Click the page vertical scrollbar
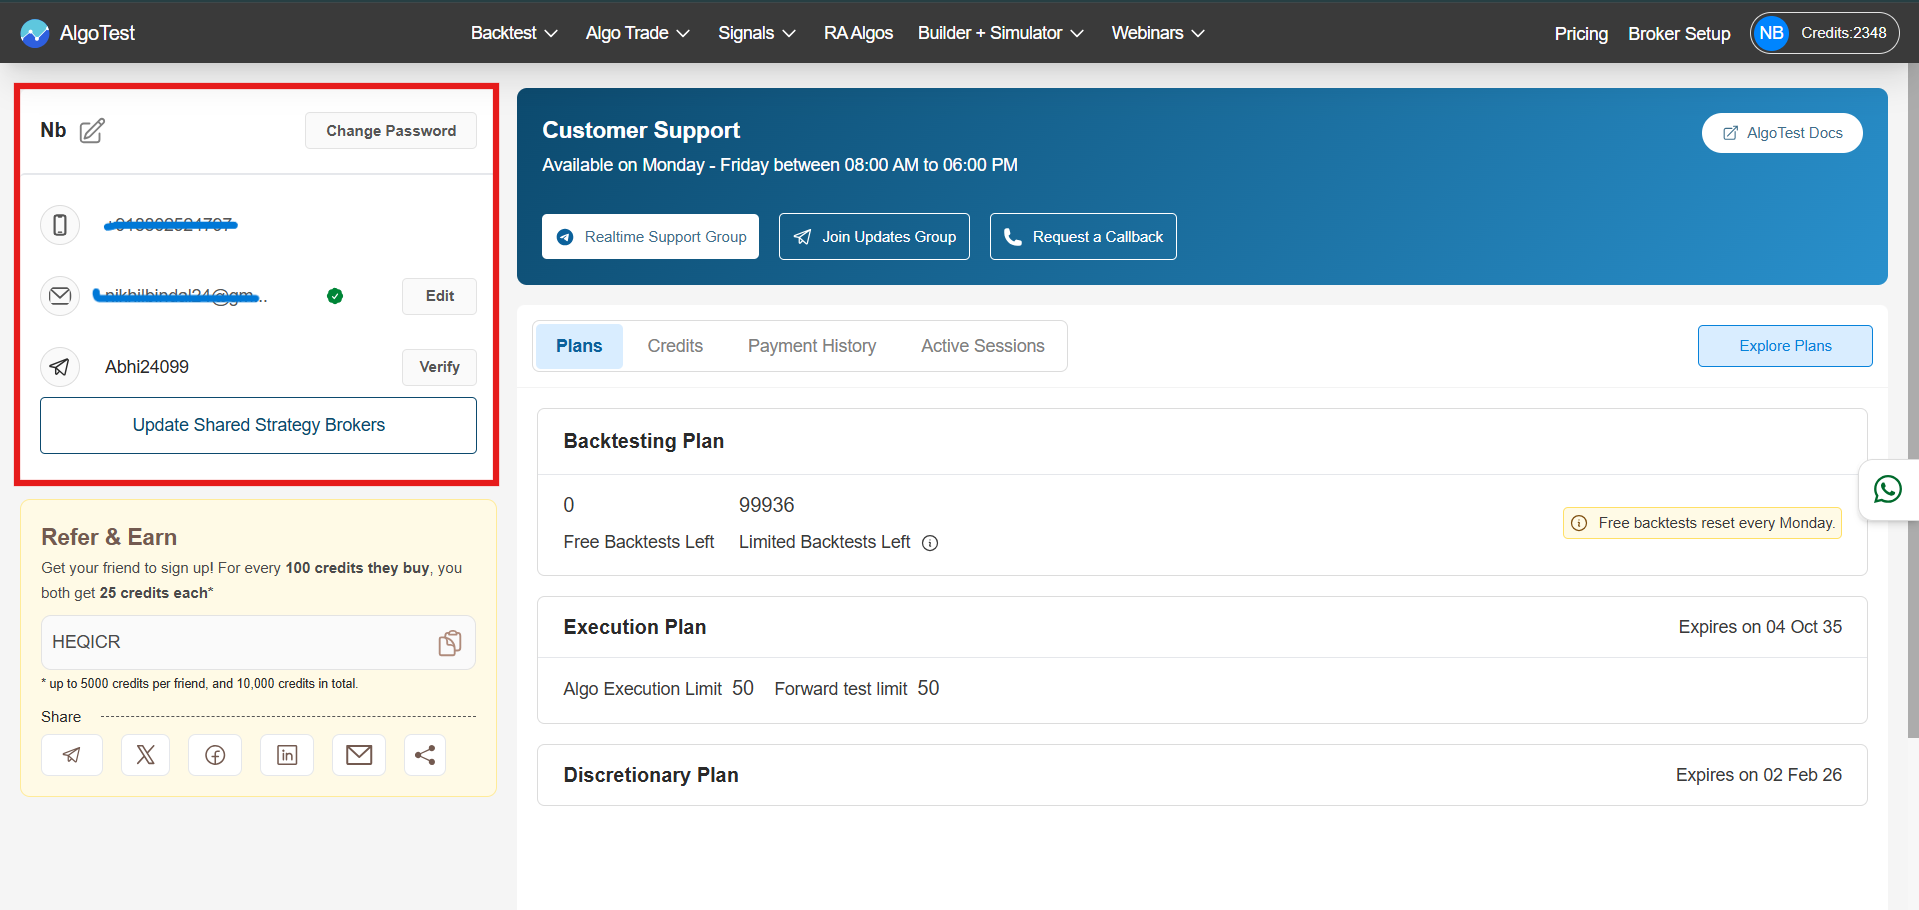This screenshot has width=1919, height=910. click(1912, 400)
